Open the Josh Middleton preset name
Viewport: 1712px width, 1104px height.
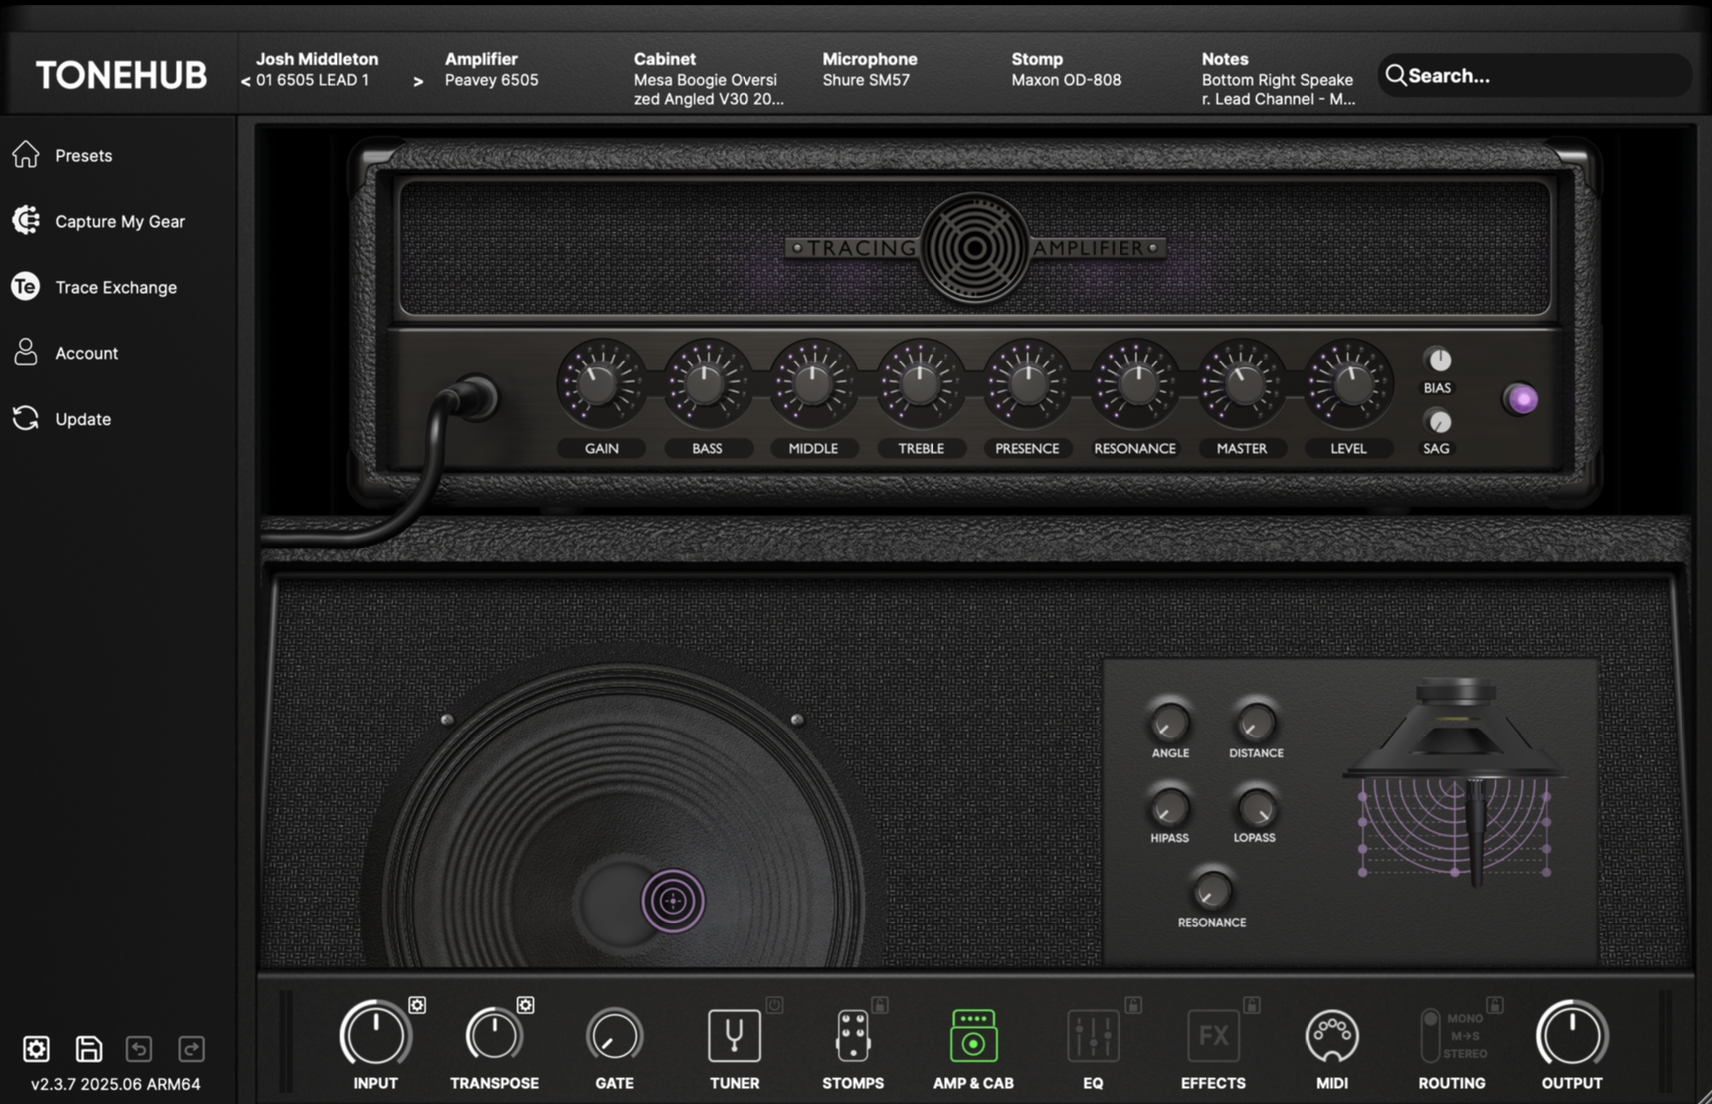point(317,59)
